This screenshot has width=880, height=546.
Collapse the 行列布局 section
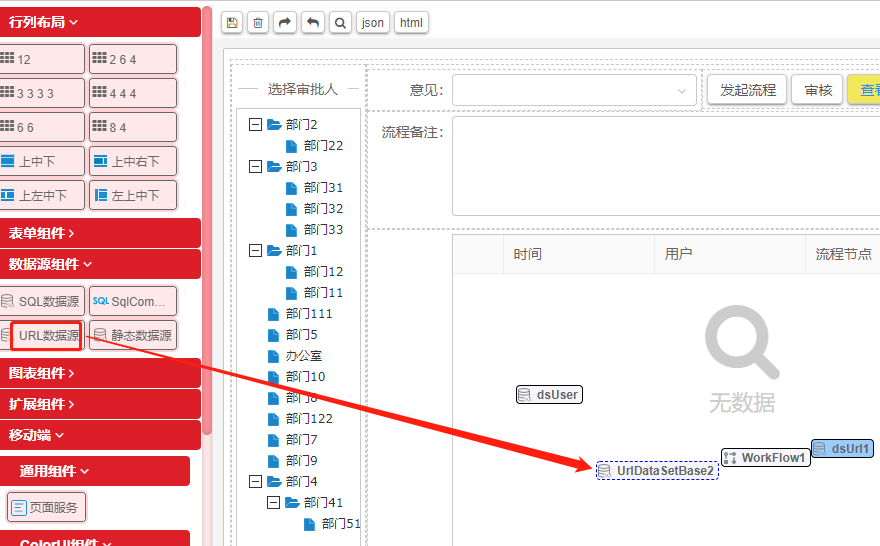click(100, 21)
